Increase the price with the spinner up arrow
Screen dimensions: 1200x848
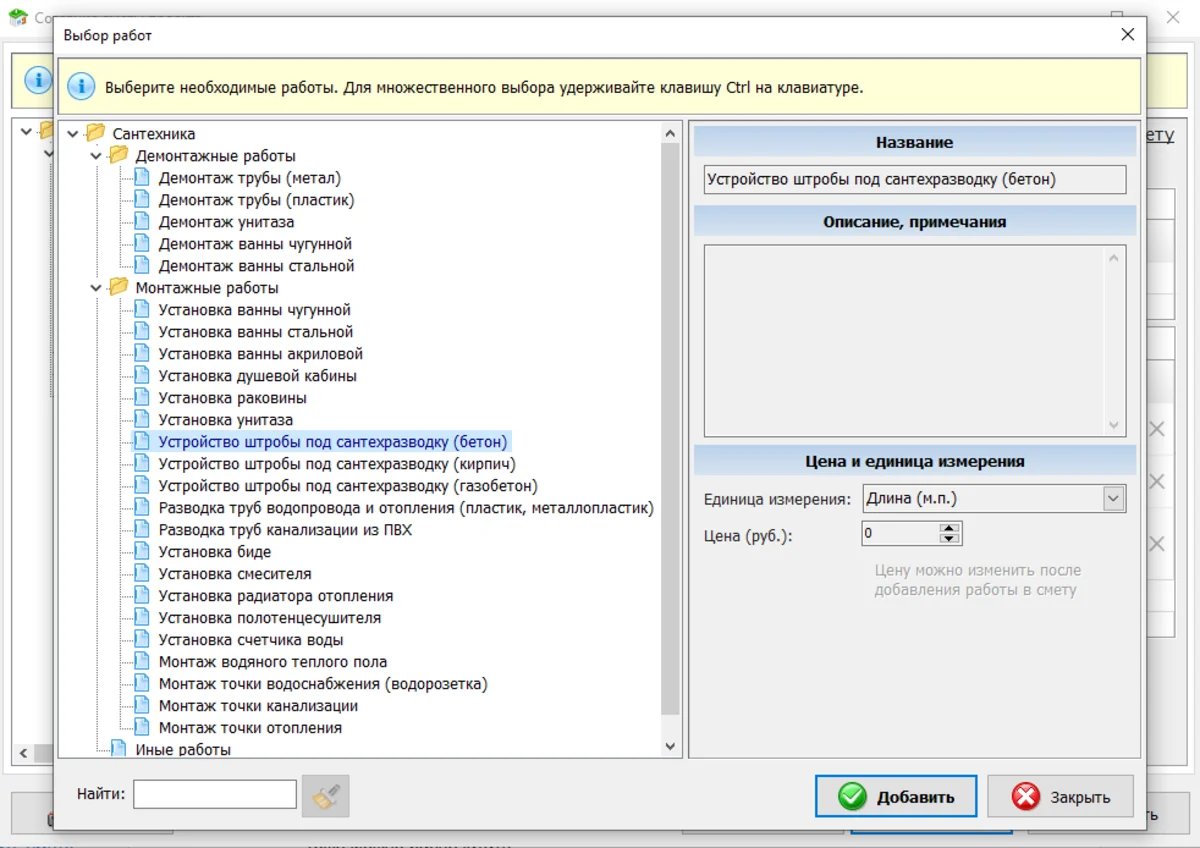pos(949,528)
